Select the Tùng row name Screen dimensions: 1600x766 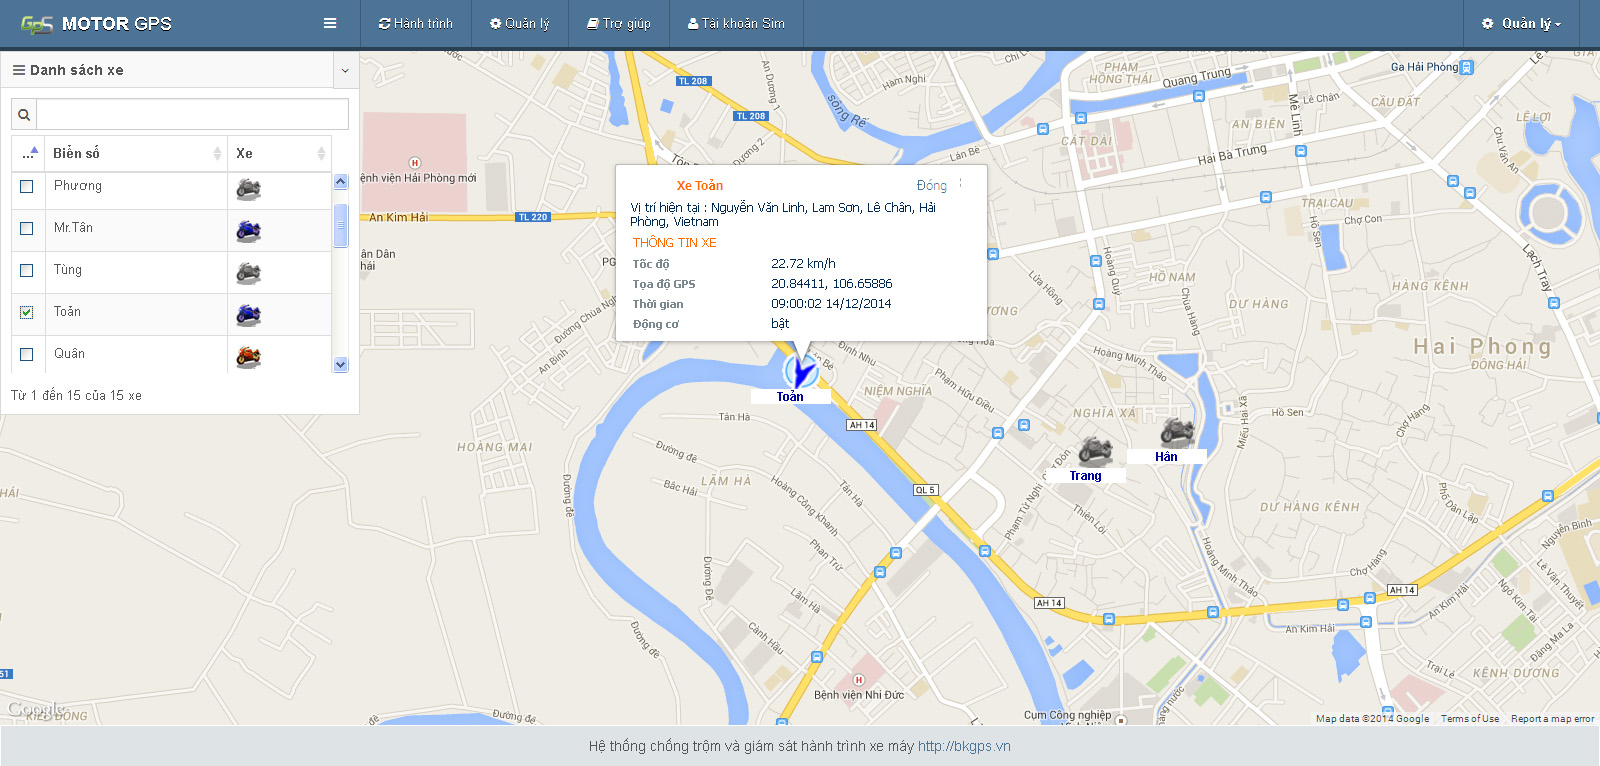(x=68, y=270)
